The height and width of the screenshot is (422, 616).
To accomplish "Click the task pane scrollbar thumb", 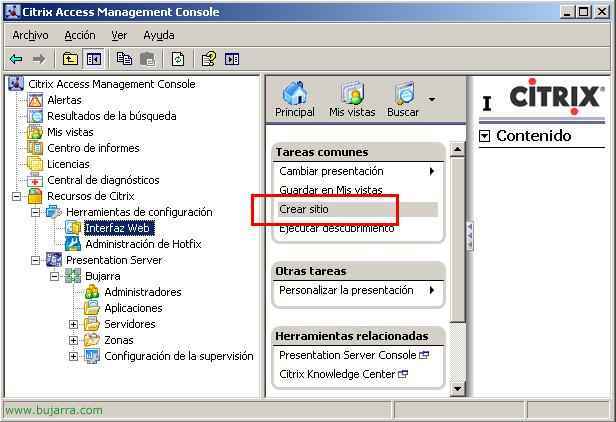I will (x=457, y=239).
